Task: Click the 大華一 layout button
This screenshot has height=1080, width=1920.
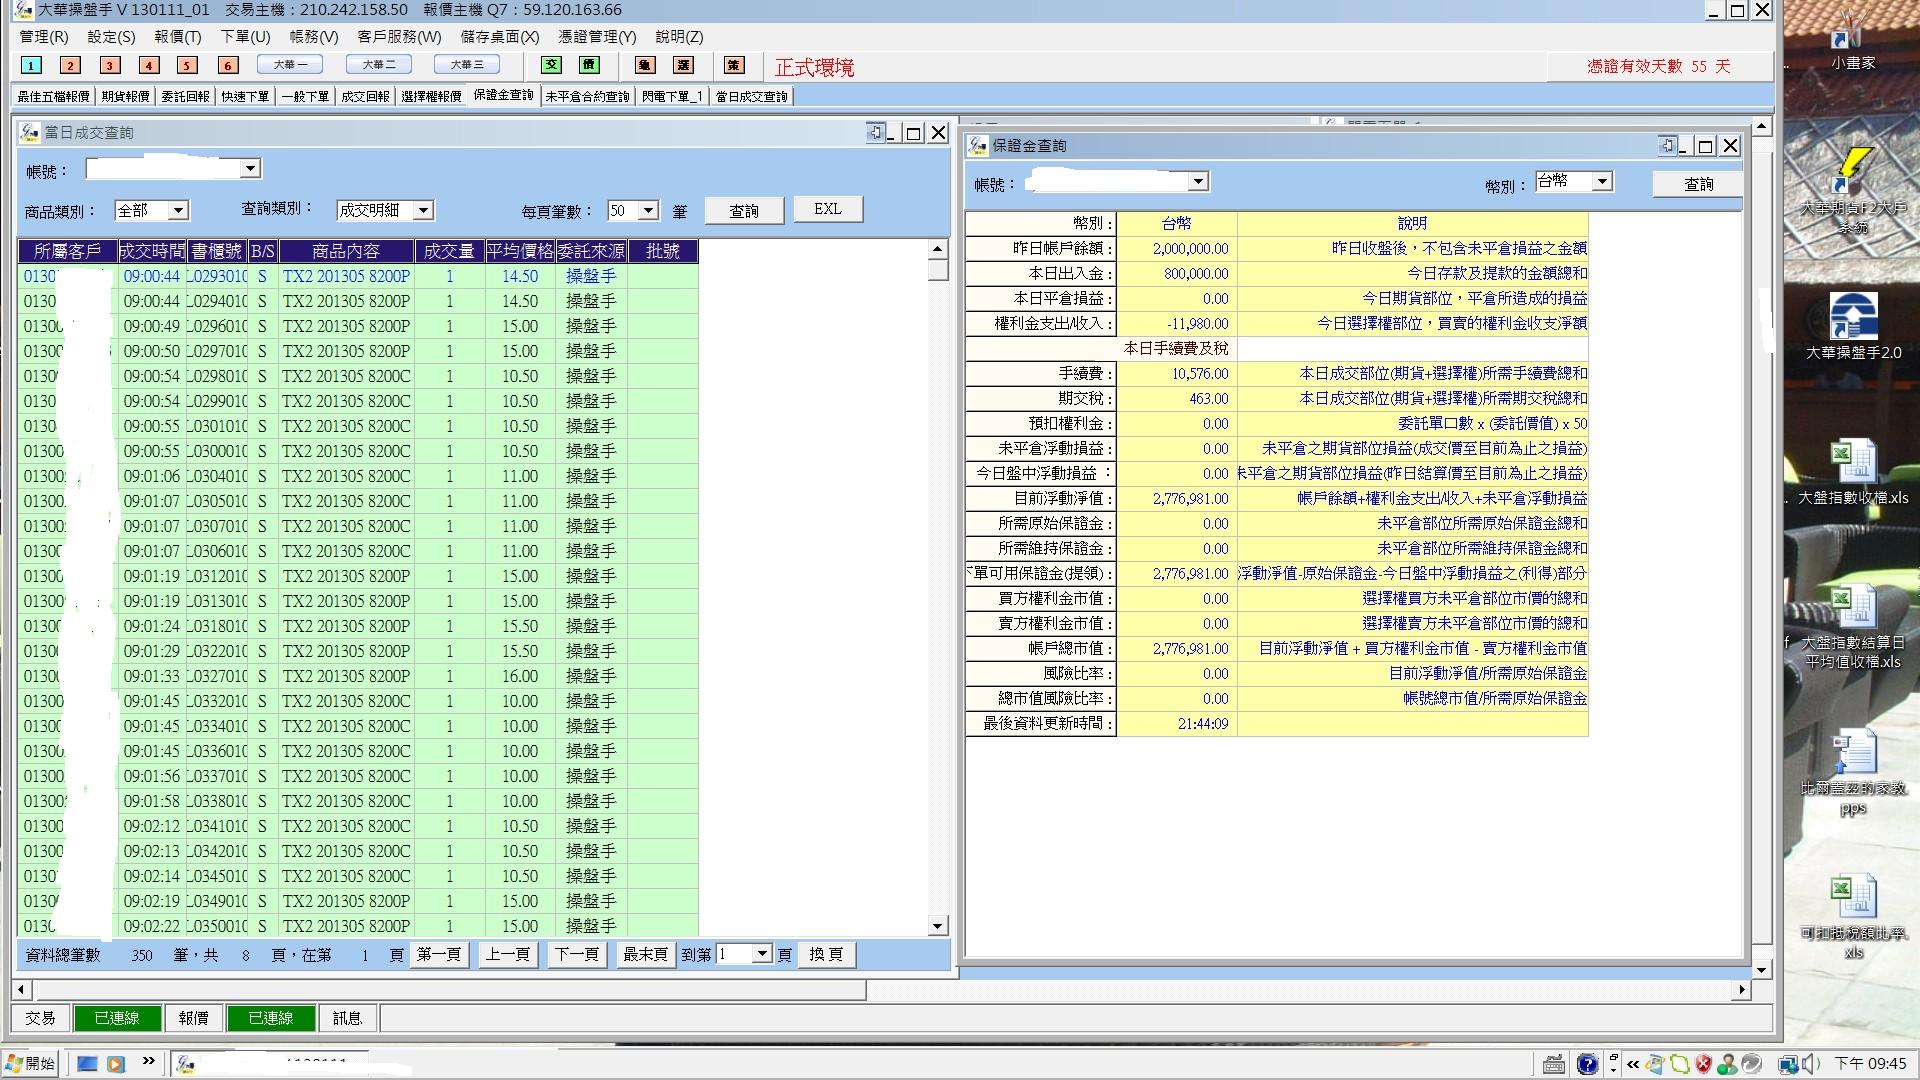Action: pos(290,64)
